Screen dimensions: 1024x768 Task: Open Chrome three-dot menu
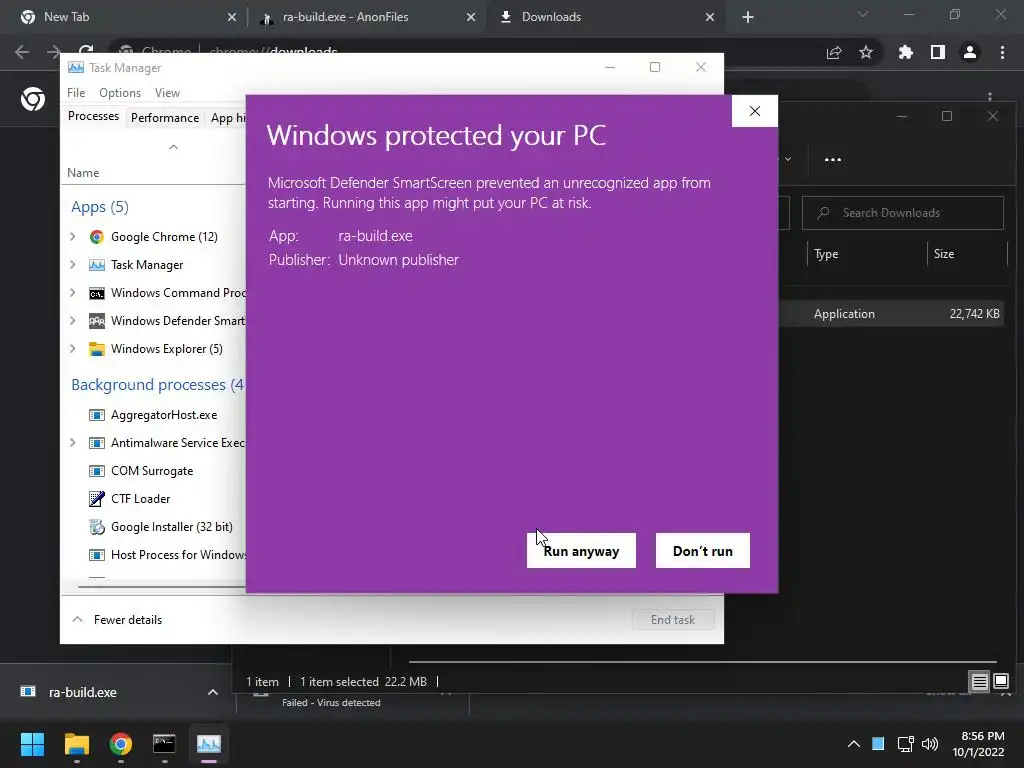(1002, 52)
